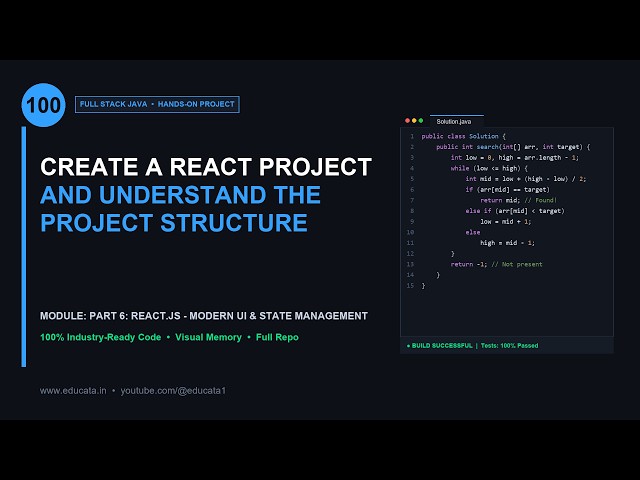Click the 'return mid; // Found!' line
This screenshot has height=480, width=640.
click(518, 200)
